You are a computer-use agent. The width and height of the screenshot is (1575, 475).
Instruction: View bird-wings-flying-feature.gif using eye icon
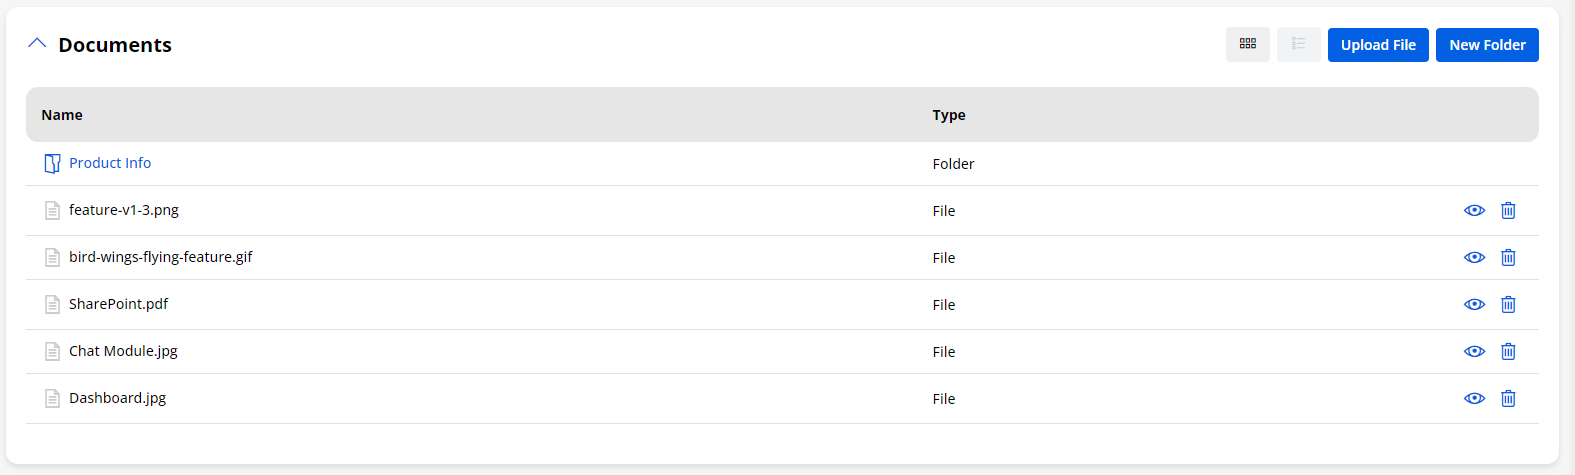[1474, 257]
